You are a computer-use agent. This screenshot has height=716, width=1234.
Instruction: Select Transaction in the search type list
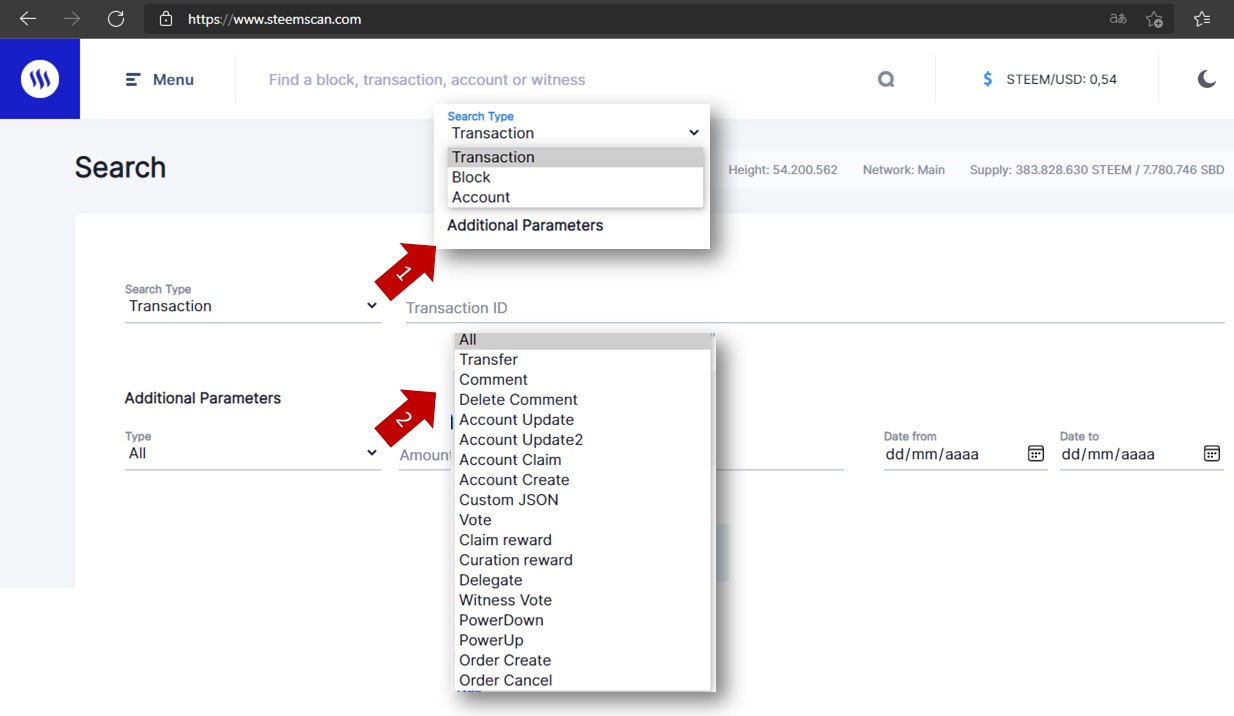tap(575, 157)
